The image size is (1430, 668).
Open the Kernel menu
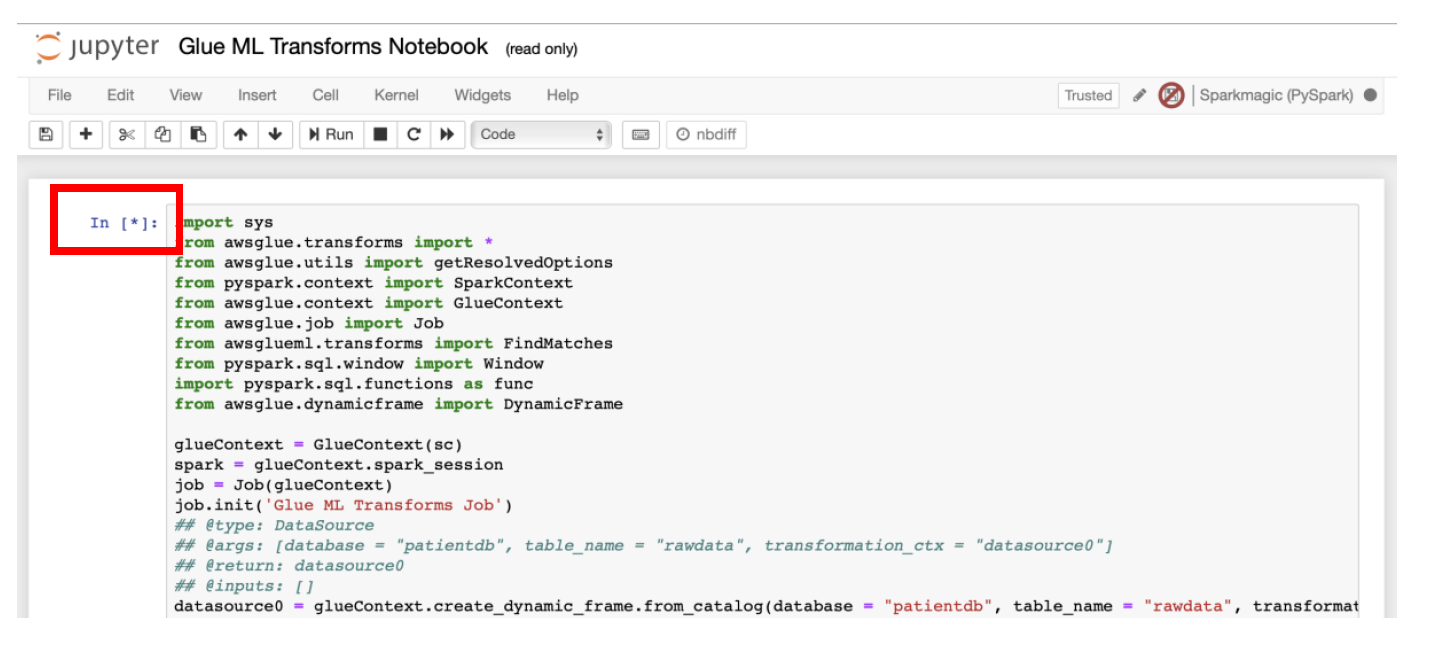[396, 95]
